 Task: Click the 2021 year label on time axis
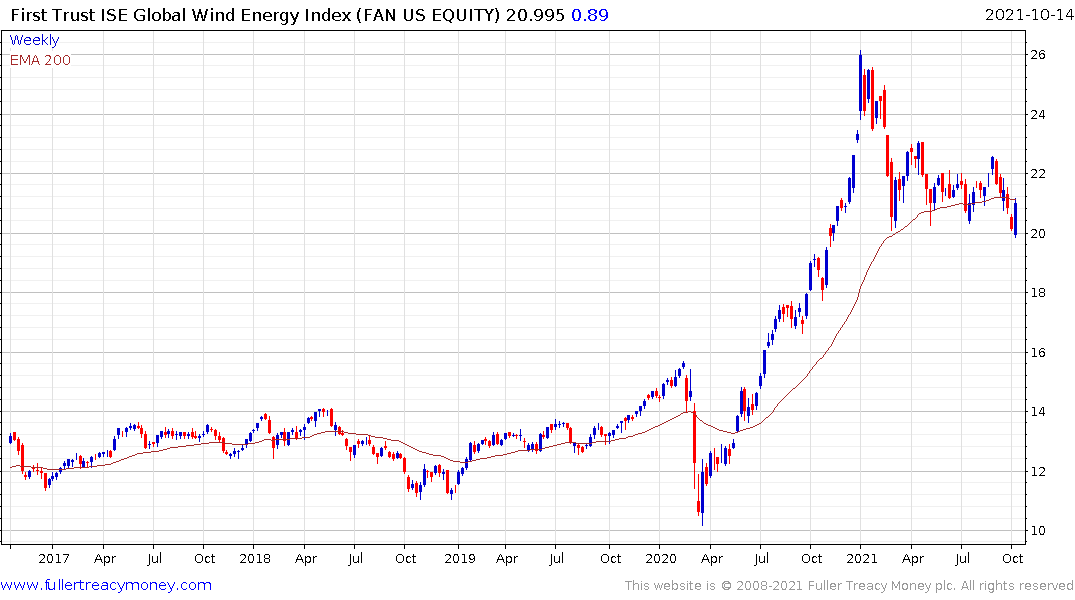(x=862, y=558)
